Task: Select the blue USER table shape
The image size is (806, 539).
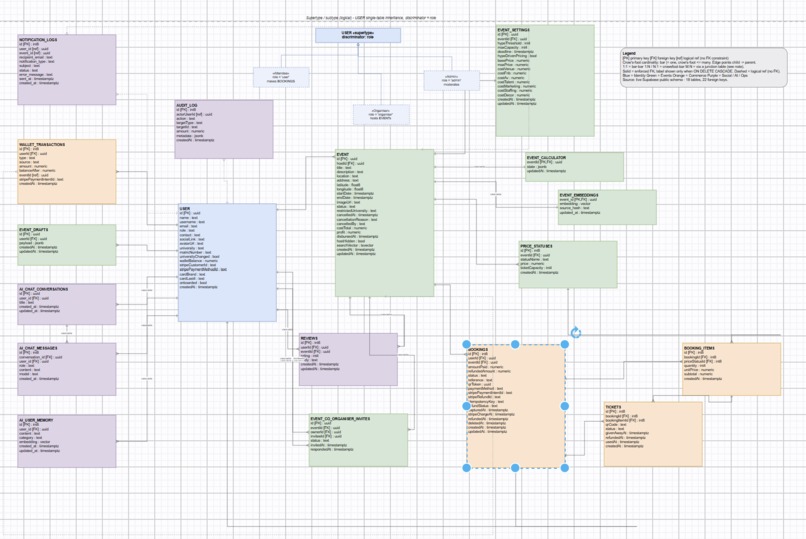Action: pyautogui.click(x=227, y=263)
